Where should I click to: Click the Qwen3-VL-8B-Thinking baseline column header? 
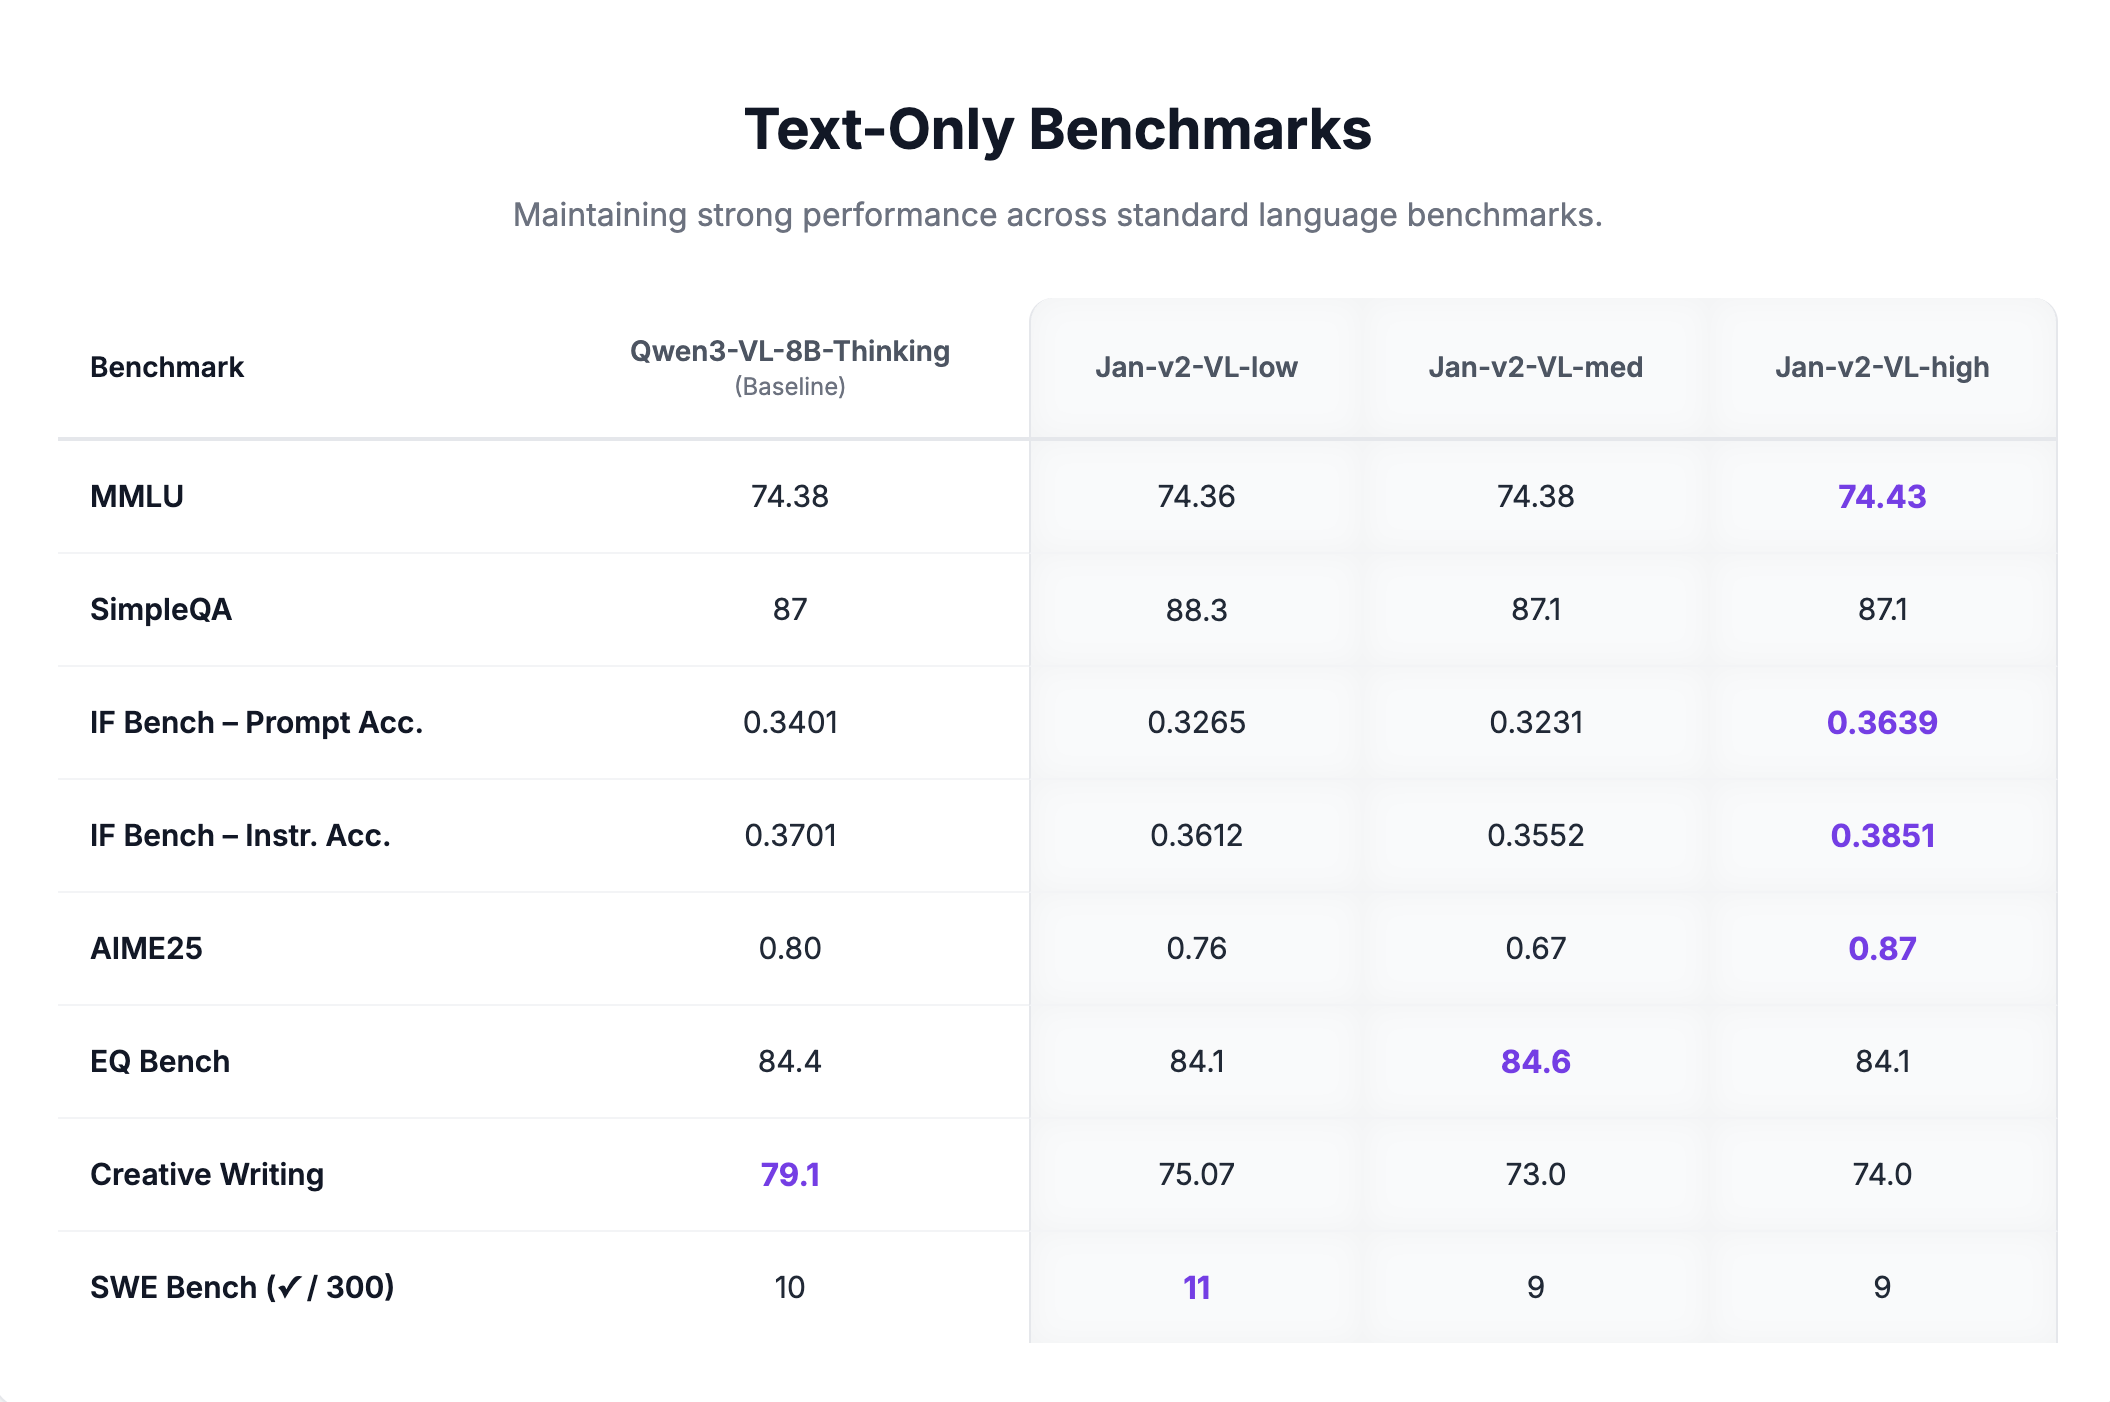pos(789,352)
